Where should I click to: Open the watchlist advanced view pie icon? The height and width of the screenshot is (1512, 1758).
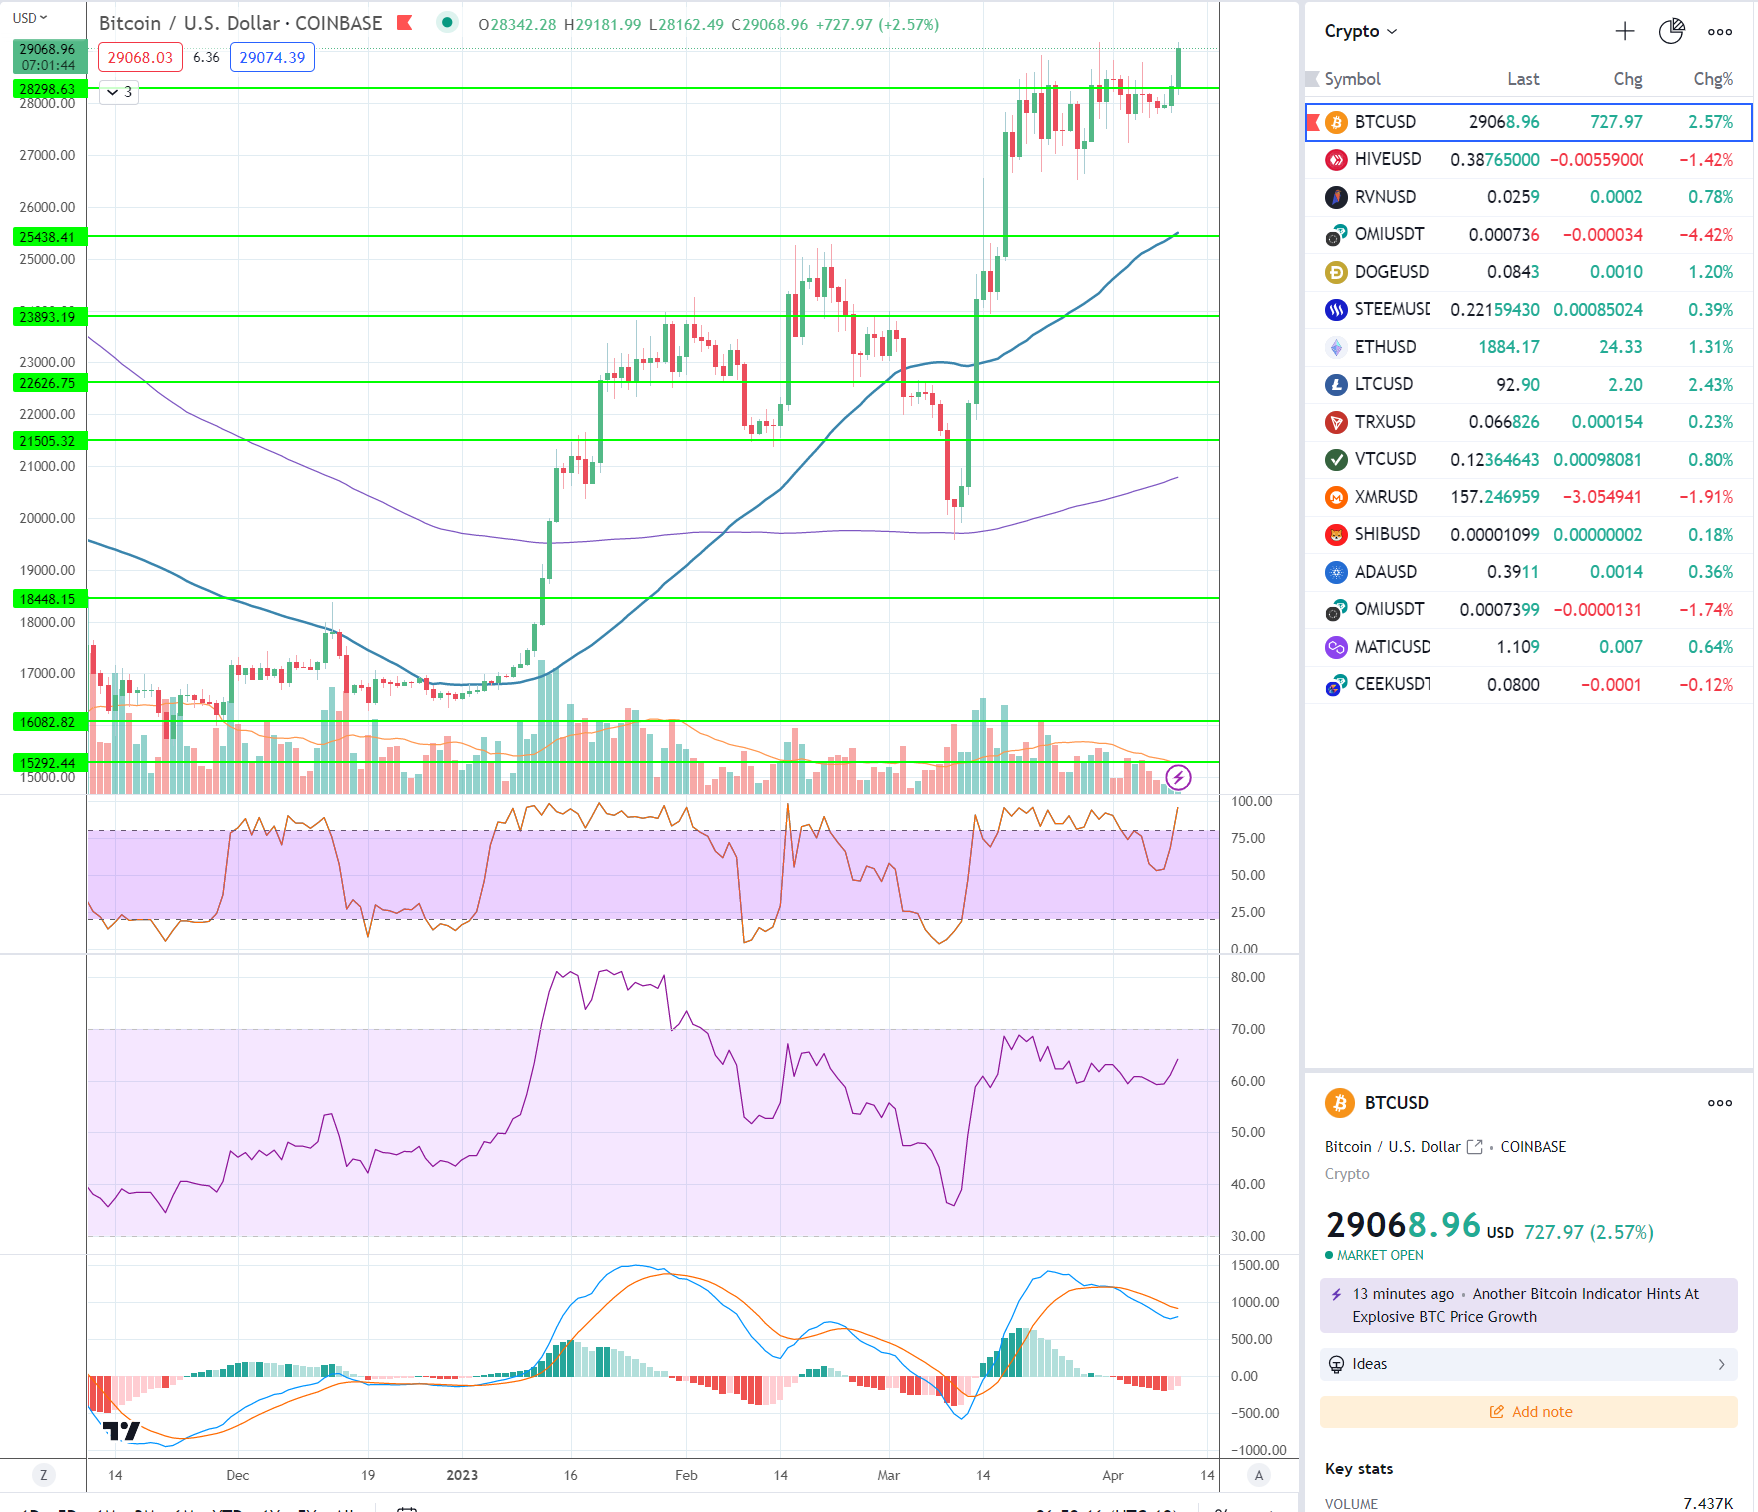(x=1672, y=31)
